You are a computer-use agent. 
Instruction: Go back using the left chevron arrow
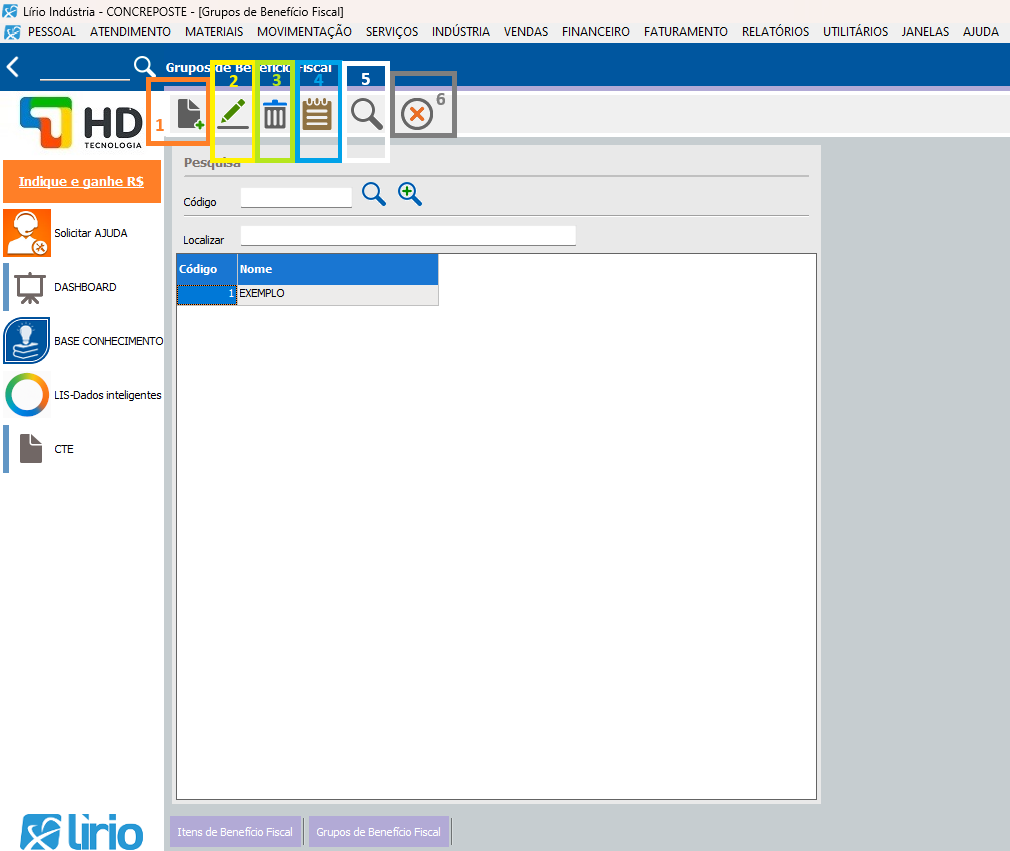13,67
